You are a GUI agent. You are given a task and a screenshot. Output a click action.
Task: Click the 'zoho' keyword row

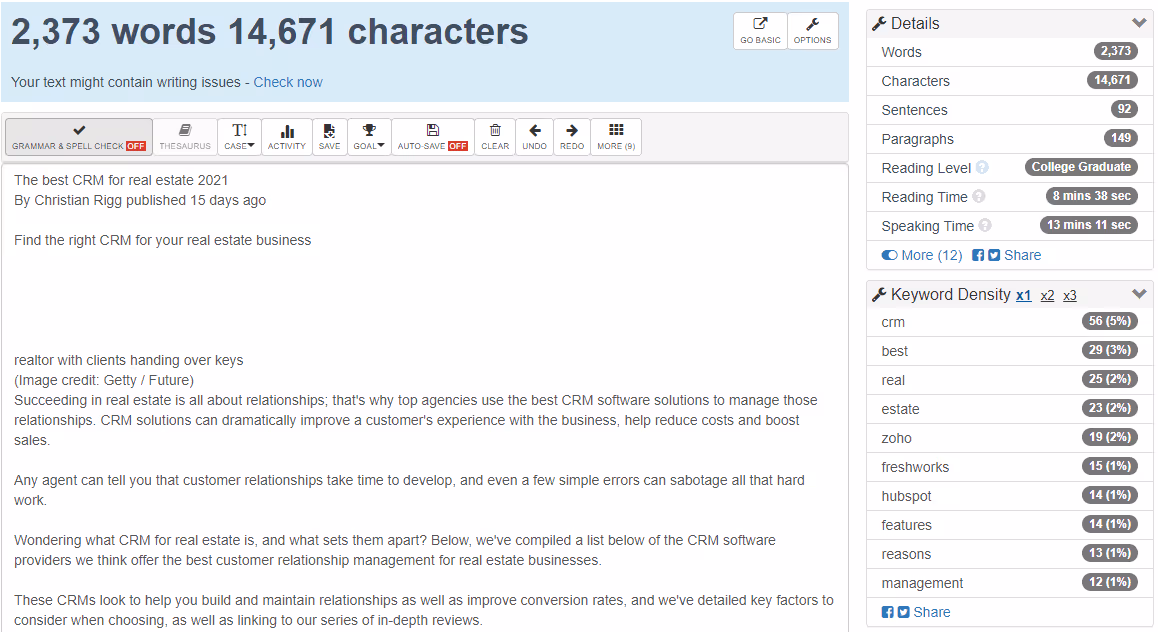click(x=1010, y=438)
